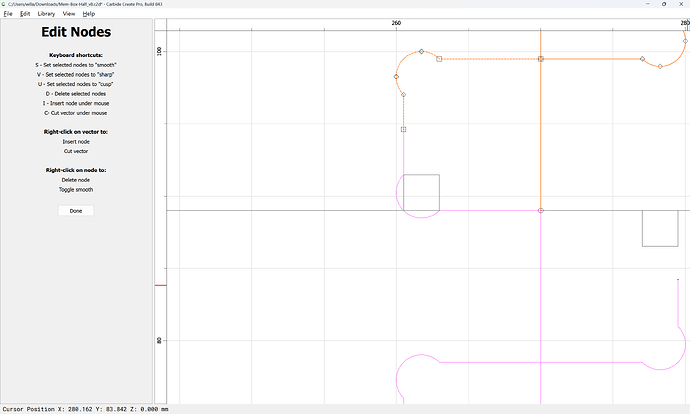Click the 'Delete node' hint text
Viewport: 690px width, 414px height.
pos(76,180)
